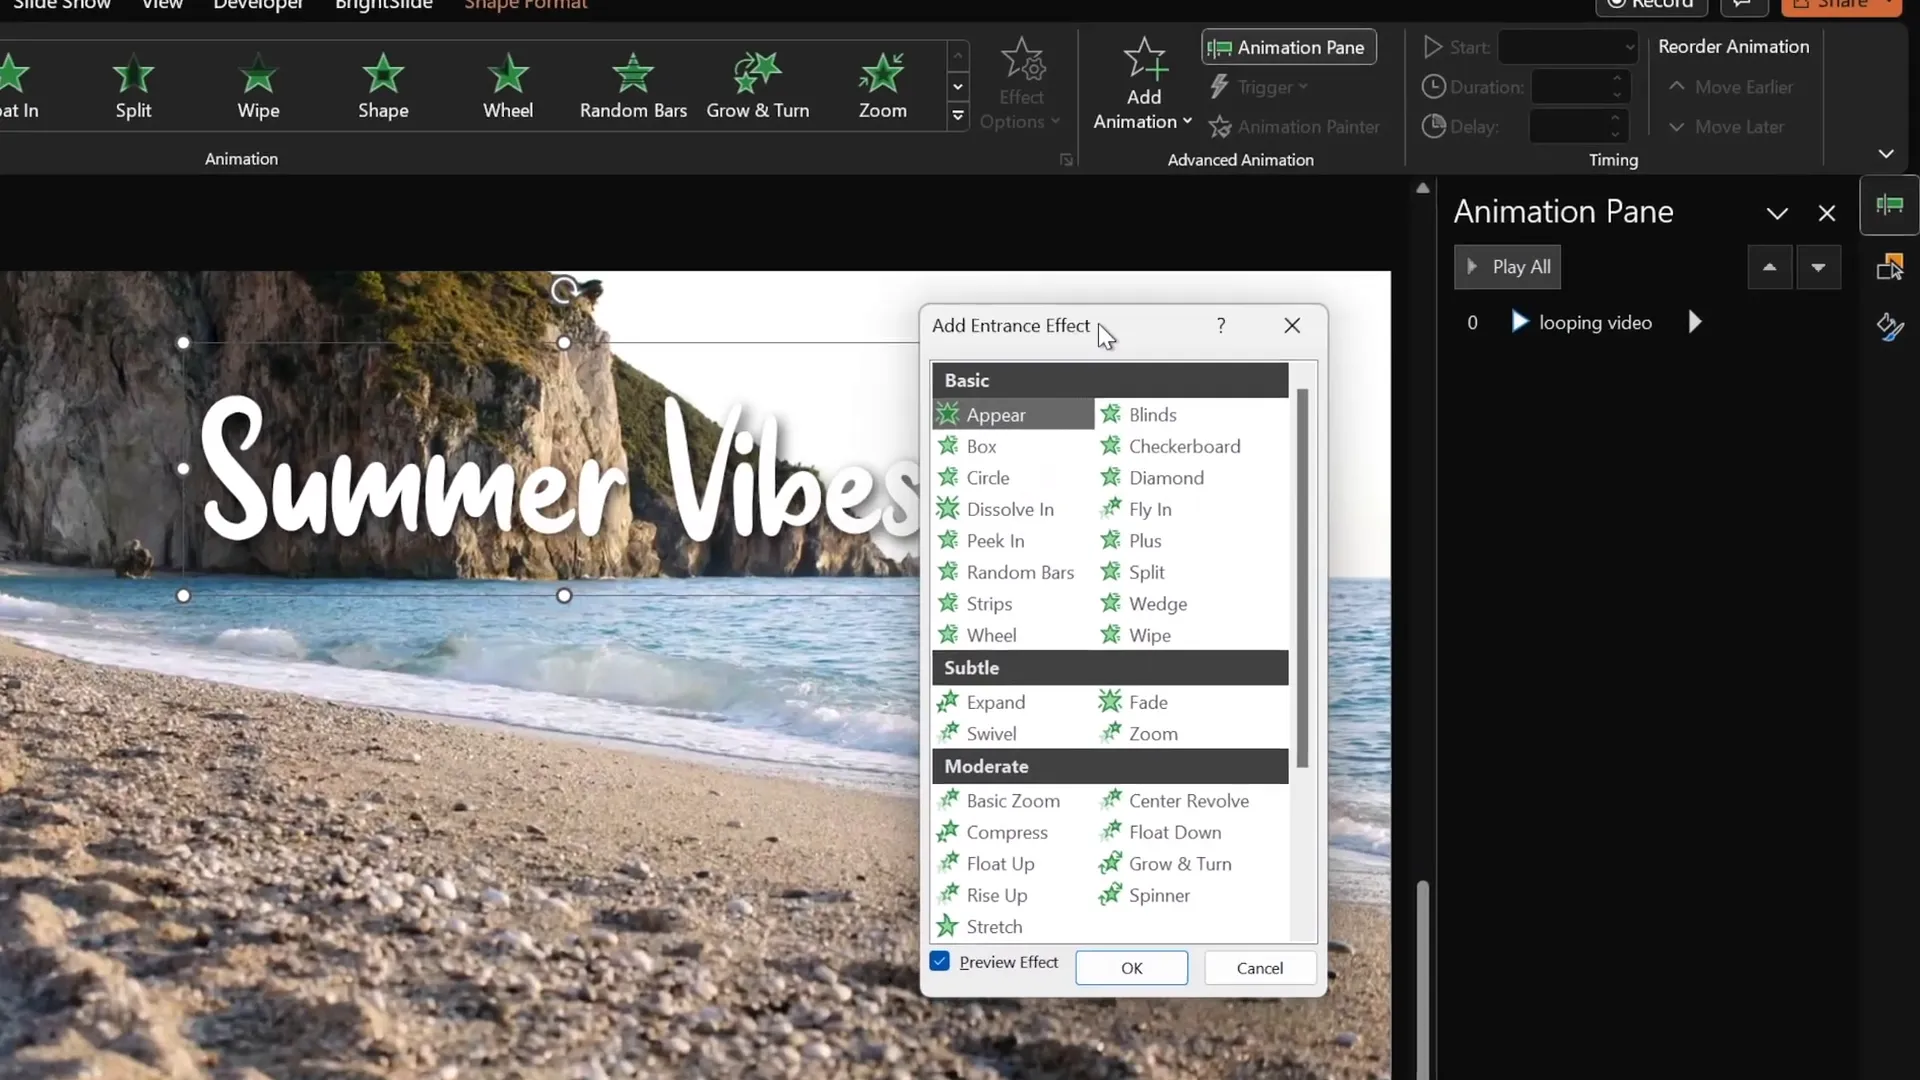Viewport: 1920px width, 1080px height.
Task: Apply the Wheel animation from the ribbon gallery
Action: 508,86
